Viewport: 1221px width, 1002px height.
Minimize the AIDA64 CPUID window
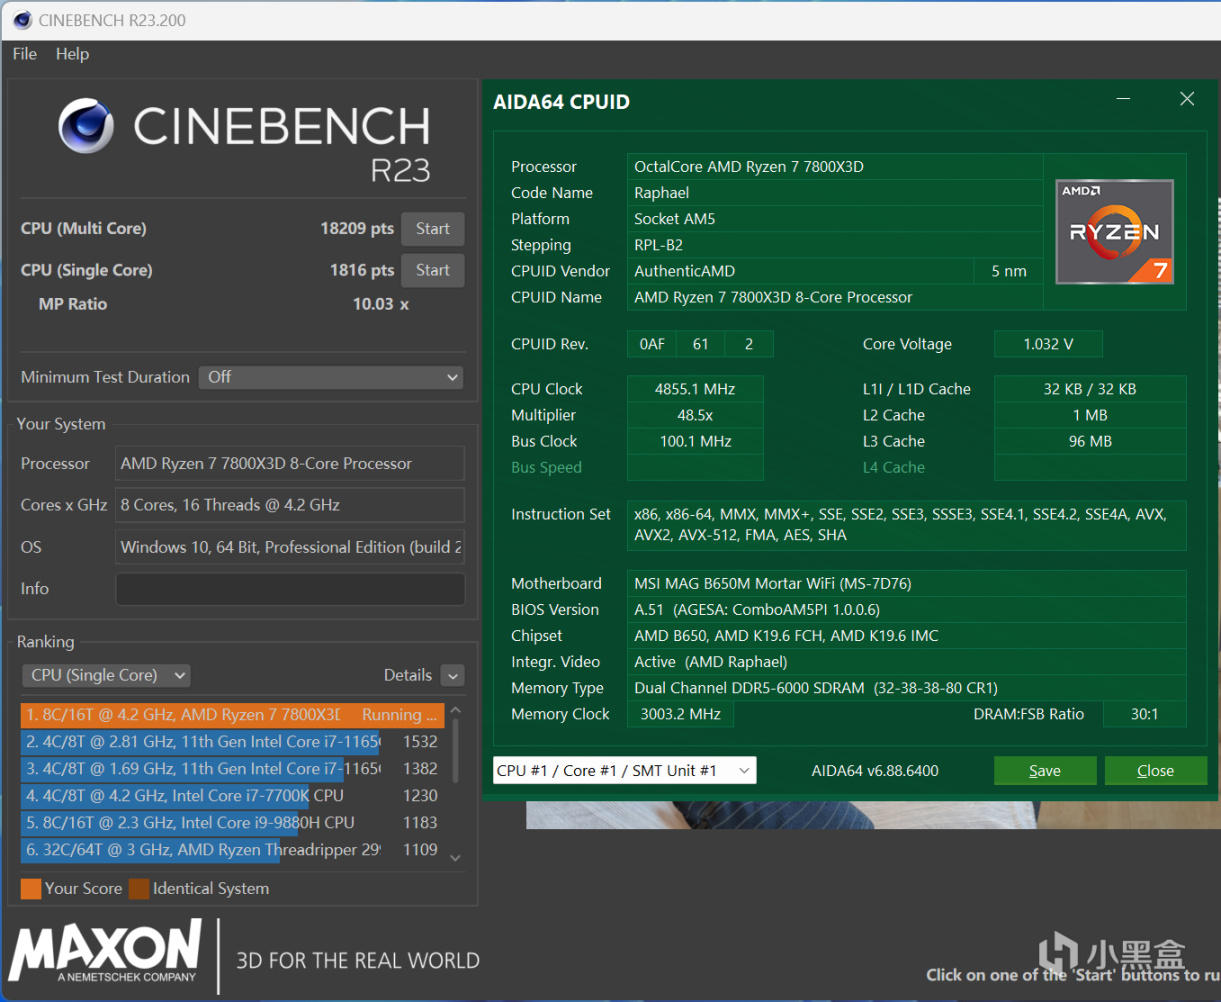point(1124,99)
